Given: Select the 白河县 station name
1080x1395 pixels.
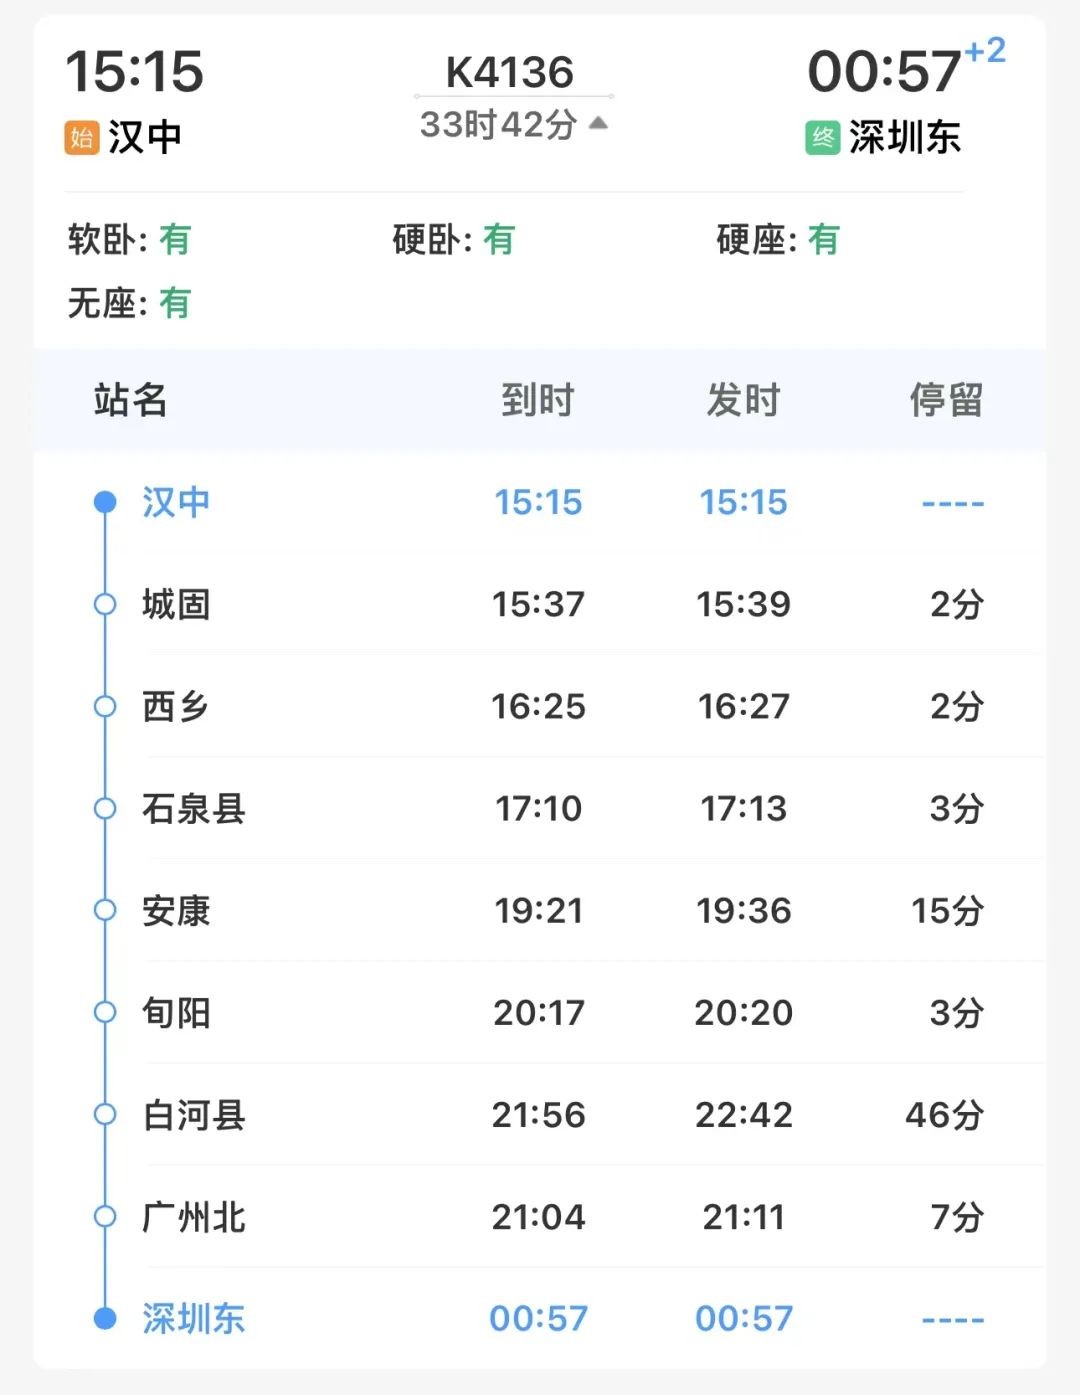Looking at the screenshot, I should [194, 1115].
